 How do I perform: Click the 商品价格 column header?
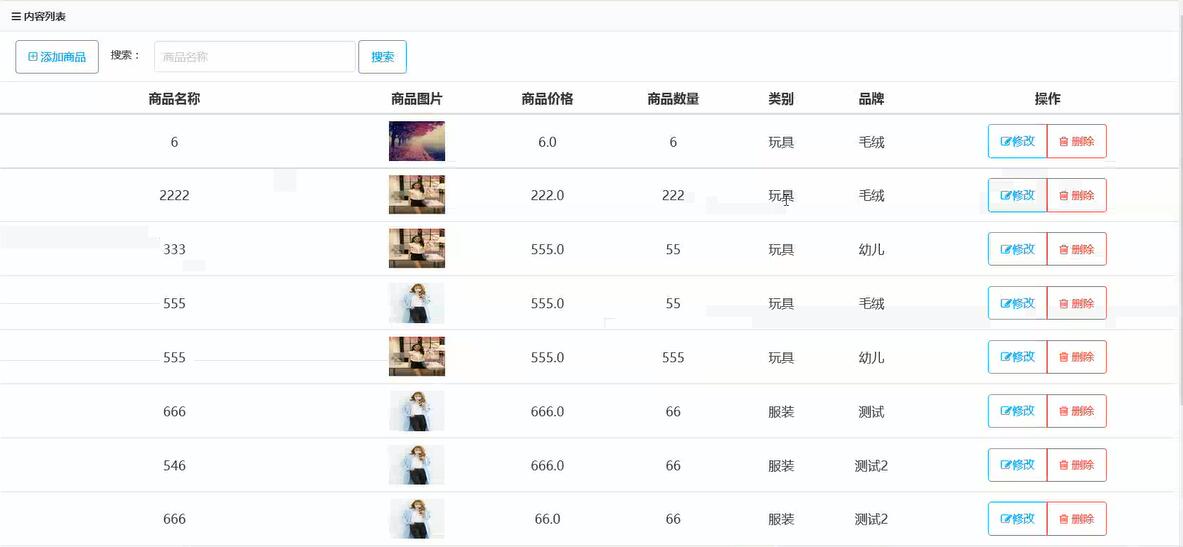click(x=547, y=99)
